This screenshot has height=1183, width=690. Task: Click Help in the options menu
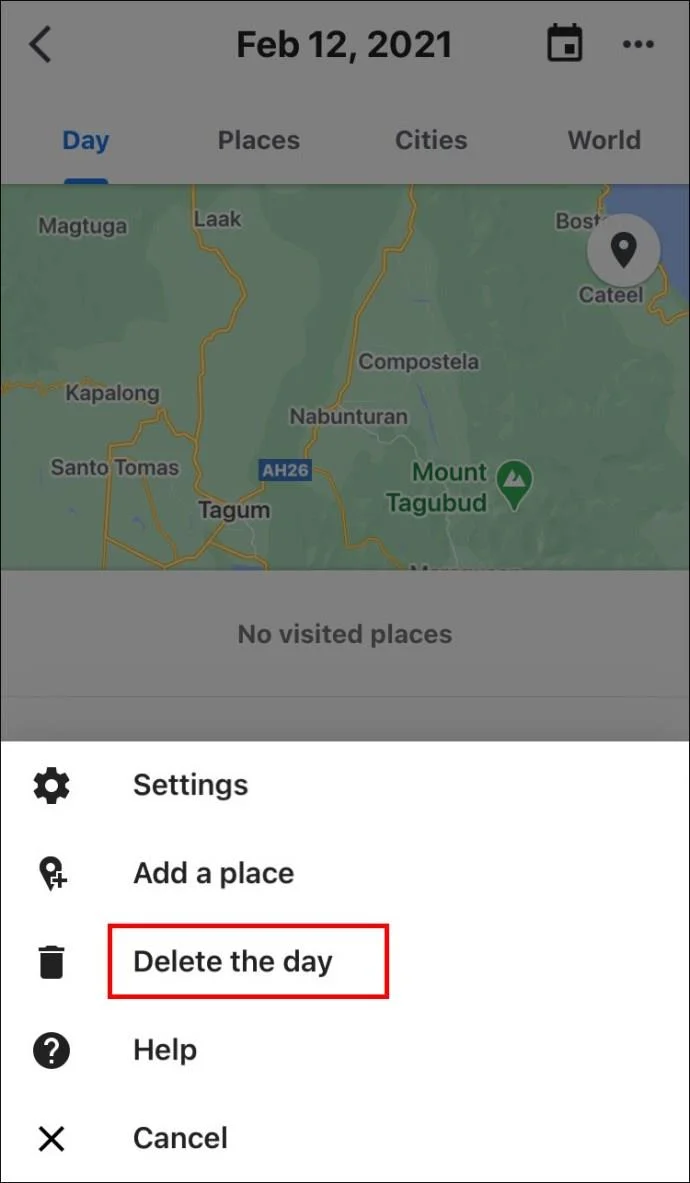click(164, 1050)
